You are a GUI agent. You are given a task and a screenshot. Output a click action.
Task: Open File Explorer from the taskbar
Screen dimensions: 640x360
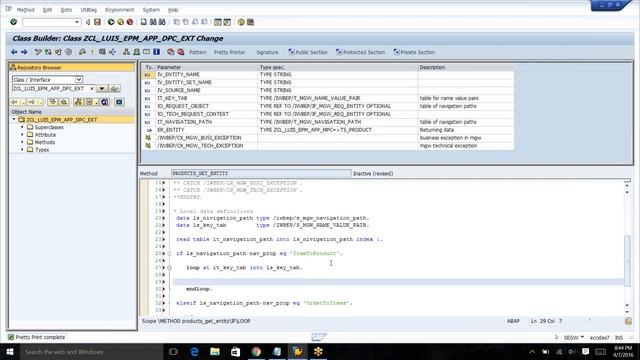point(215,351)
